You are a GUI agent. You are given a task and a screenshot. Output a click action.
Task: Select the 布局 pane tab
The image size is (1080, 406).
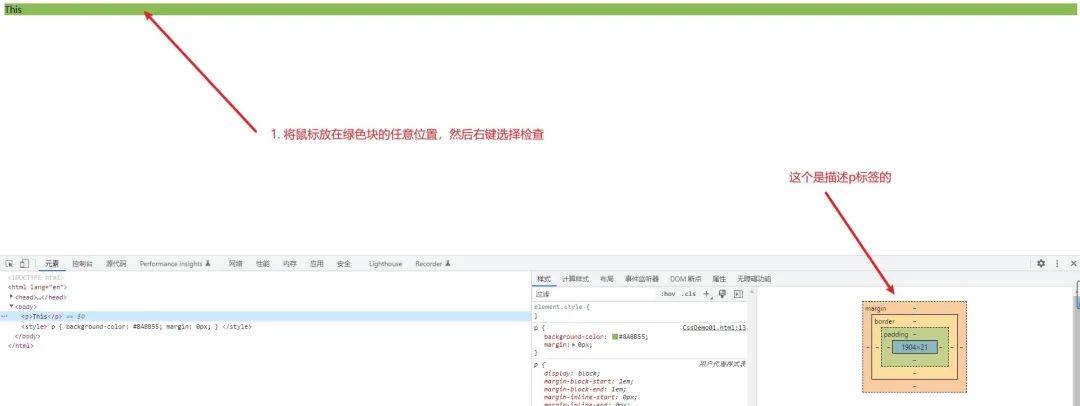(x=607, y=278)
